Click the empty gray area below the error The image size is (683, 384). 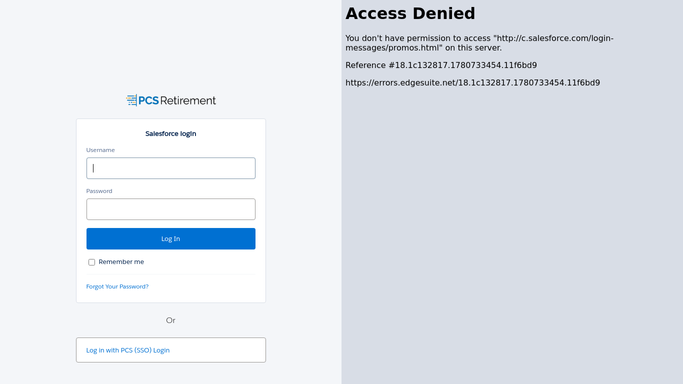coord(512,235)
